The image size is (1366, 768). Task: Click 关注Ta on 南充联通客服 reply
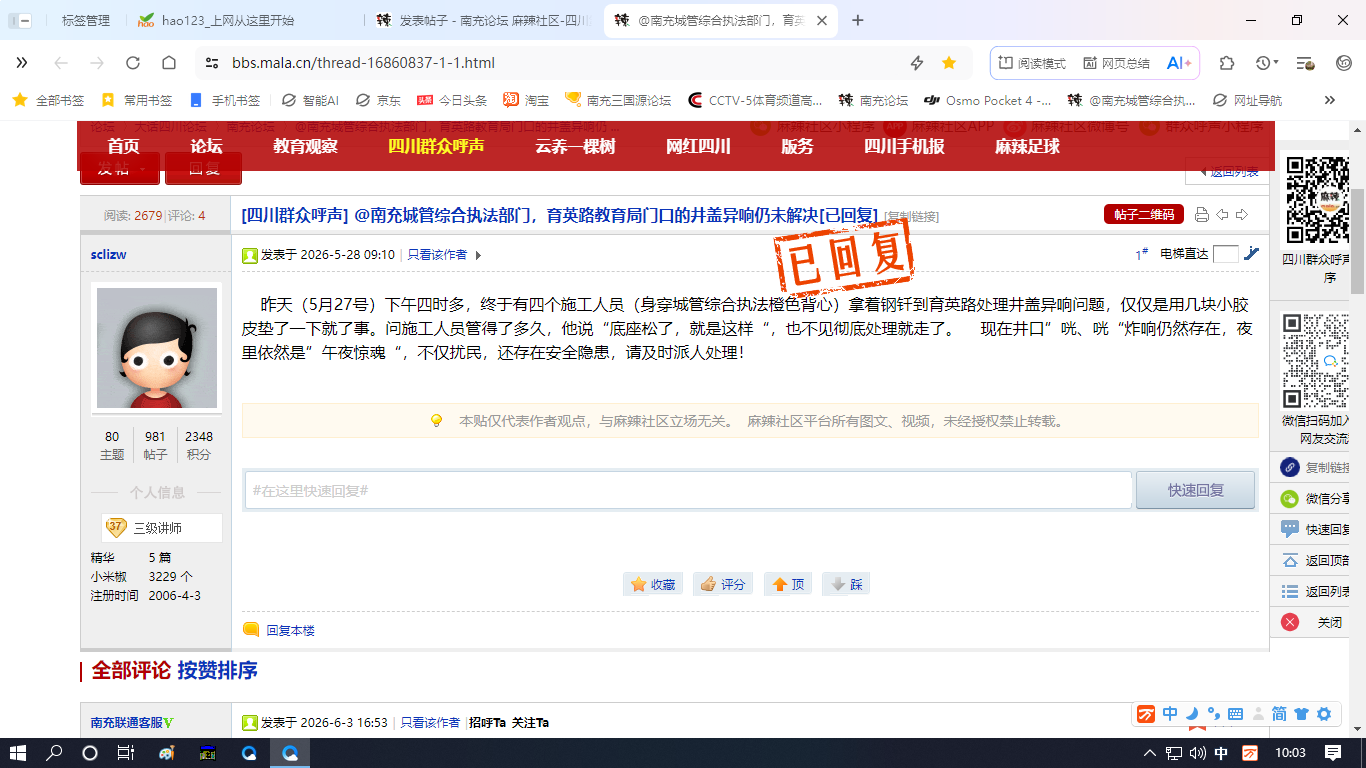tap(530, 722)
